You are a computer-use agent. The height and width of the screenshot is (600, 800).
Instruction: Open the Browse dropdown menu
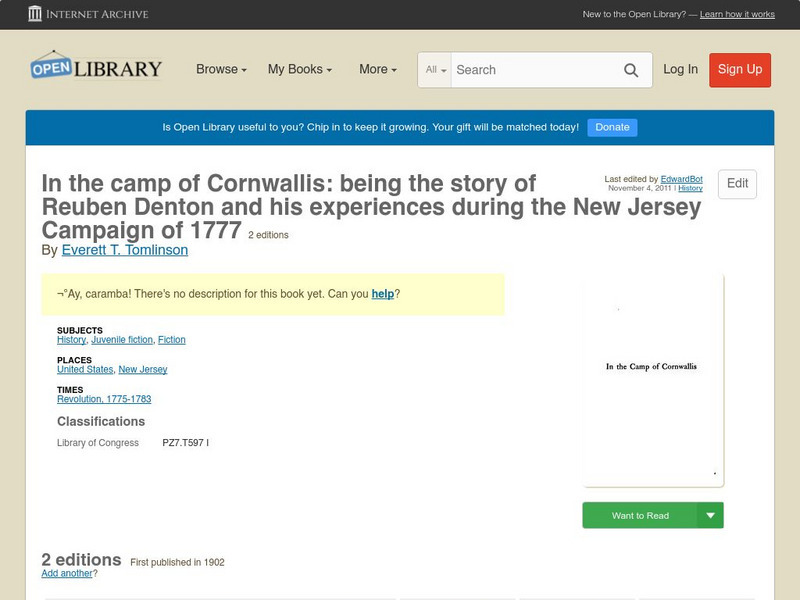point(221,69)
